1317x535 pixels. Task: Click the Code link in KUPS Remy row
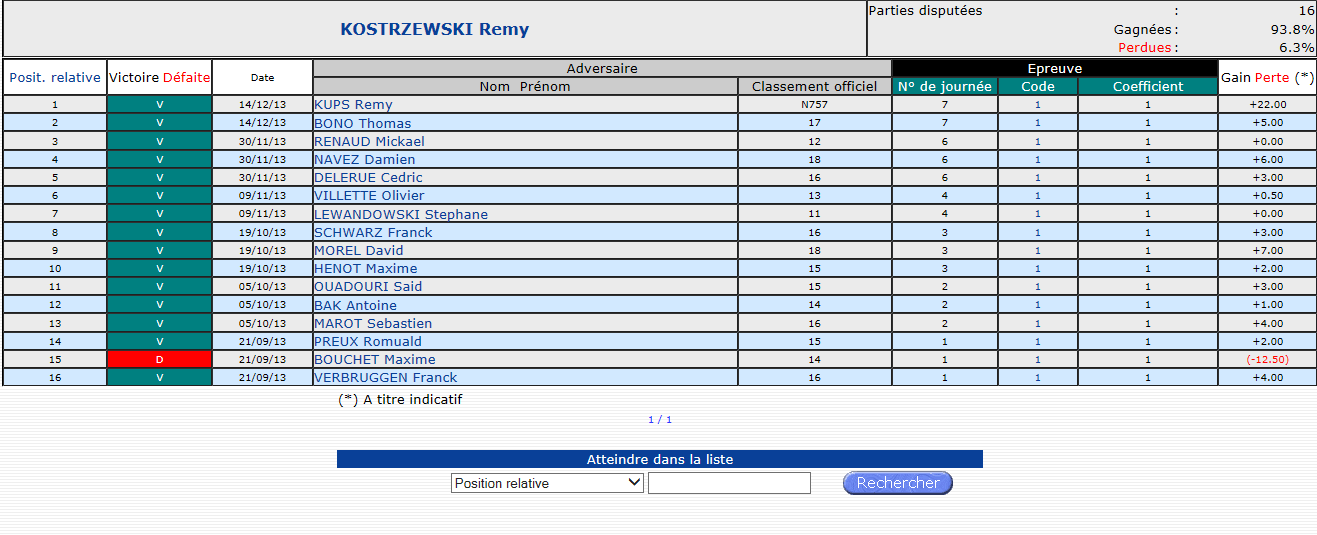[1037, 105]
